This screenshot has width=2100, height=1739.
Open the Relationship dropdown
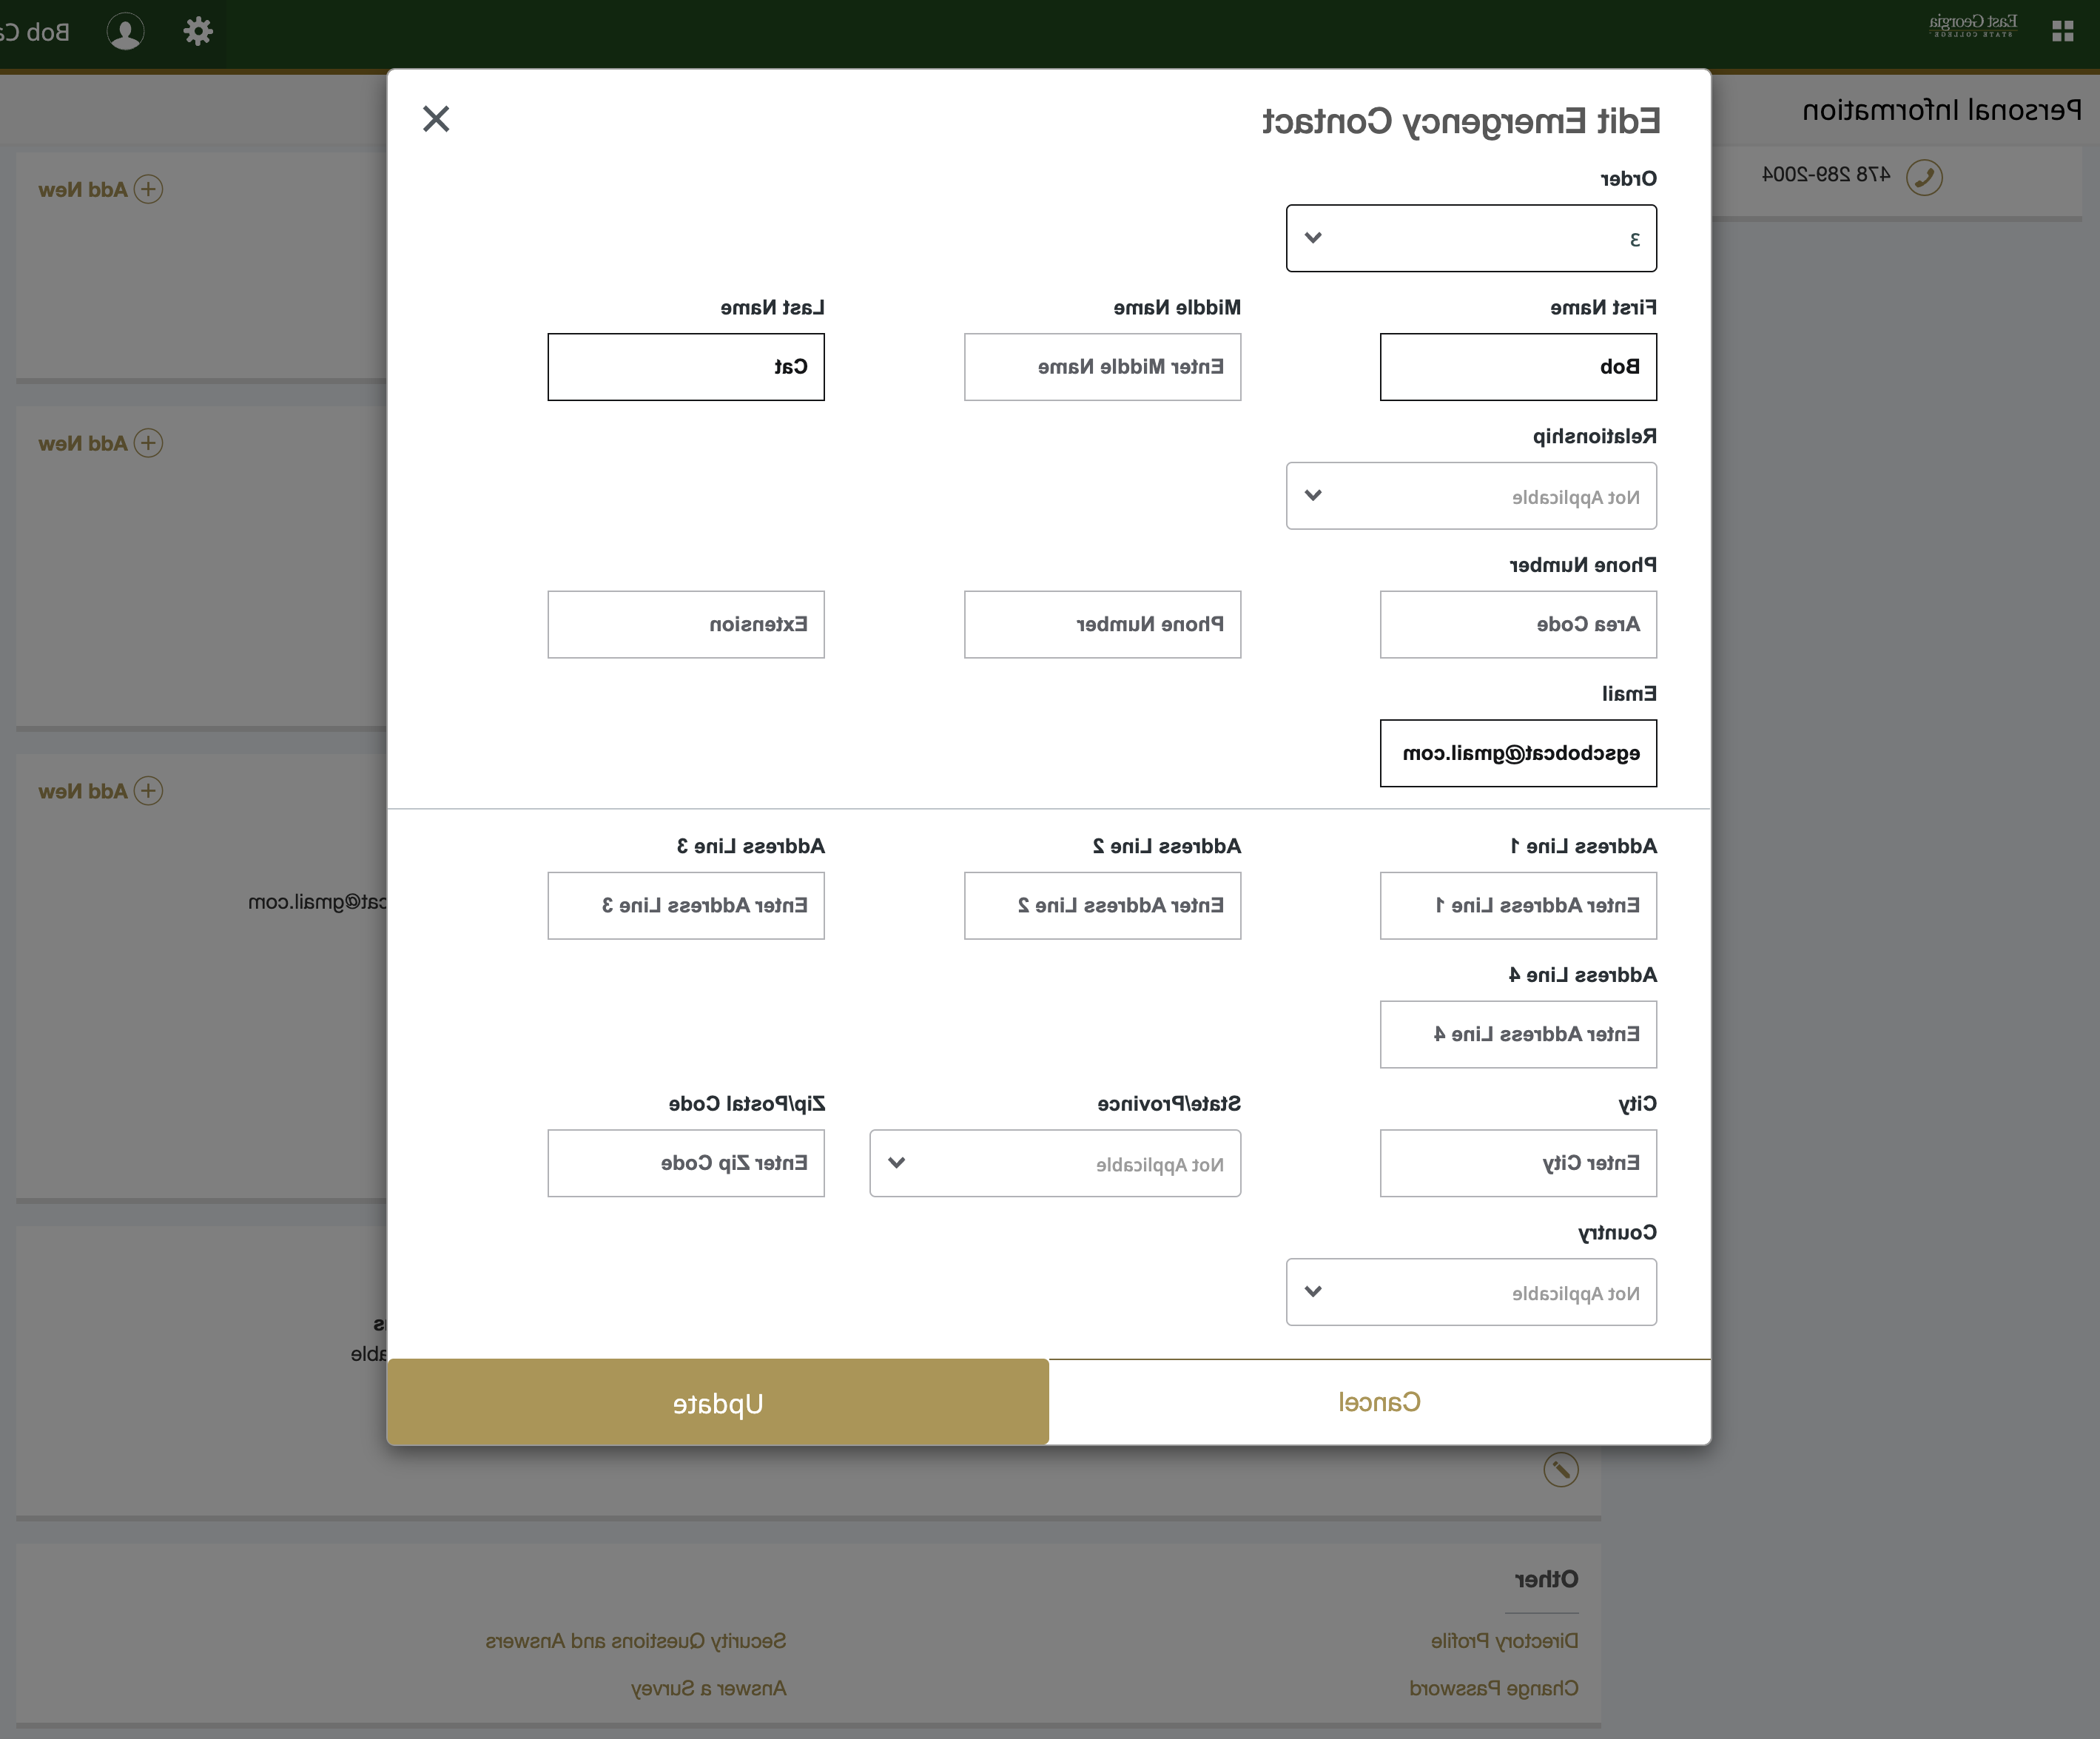coord(1471,496)
